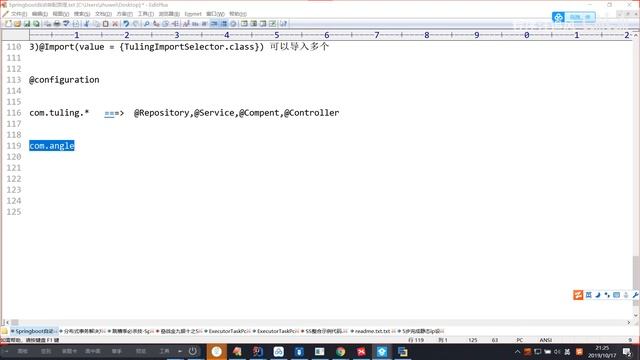Click the 行 119 status bar entry
The image size is (640, 360).
tap(416, 340)
